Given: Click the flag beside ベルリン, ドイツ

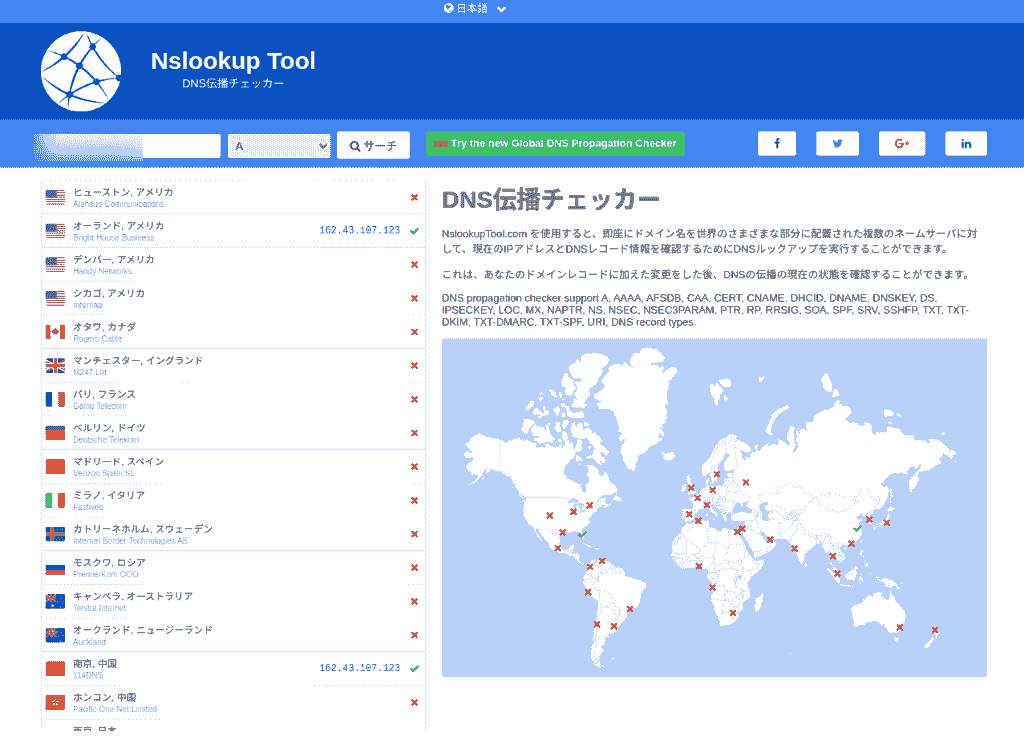Looking at the screenshot, I should point(56,433).
